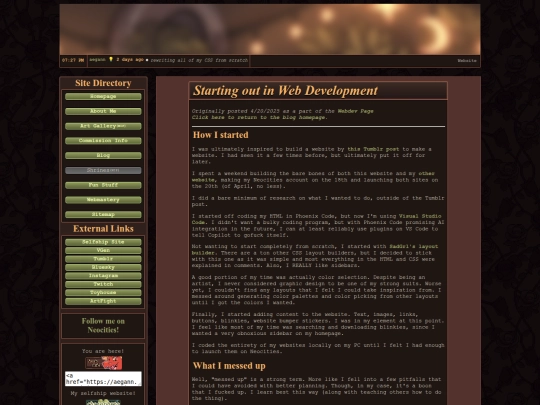Open the Webdev Page link
The height and width of the screenshot is (405, 540).
[x=355, y=111]
